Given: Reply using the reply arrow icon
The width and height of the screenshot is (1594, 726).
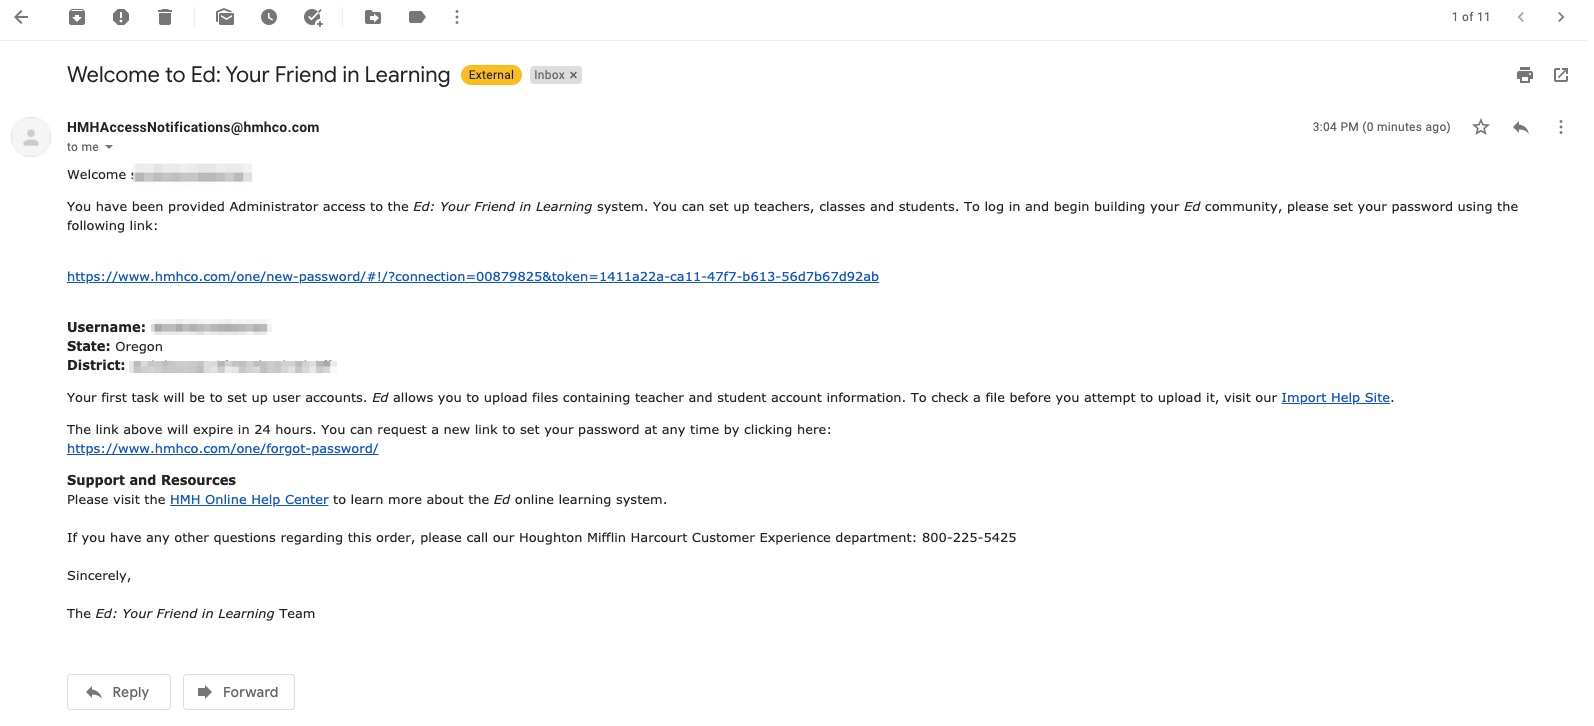Looking at the screenshot, I should 1520,127.
